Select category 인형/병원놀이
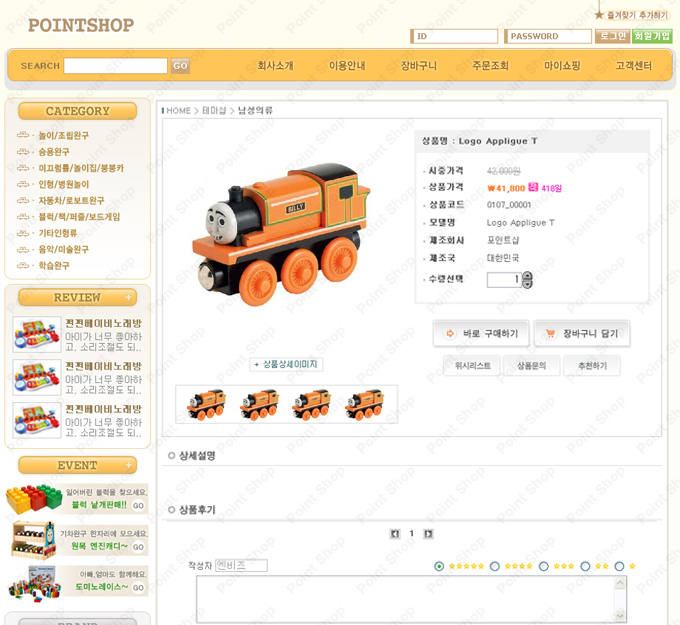Viewport: 680px width, 625px height. 64,184
